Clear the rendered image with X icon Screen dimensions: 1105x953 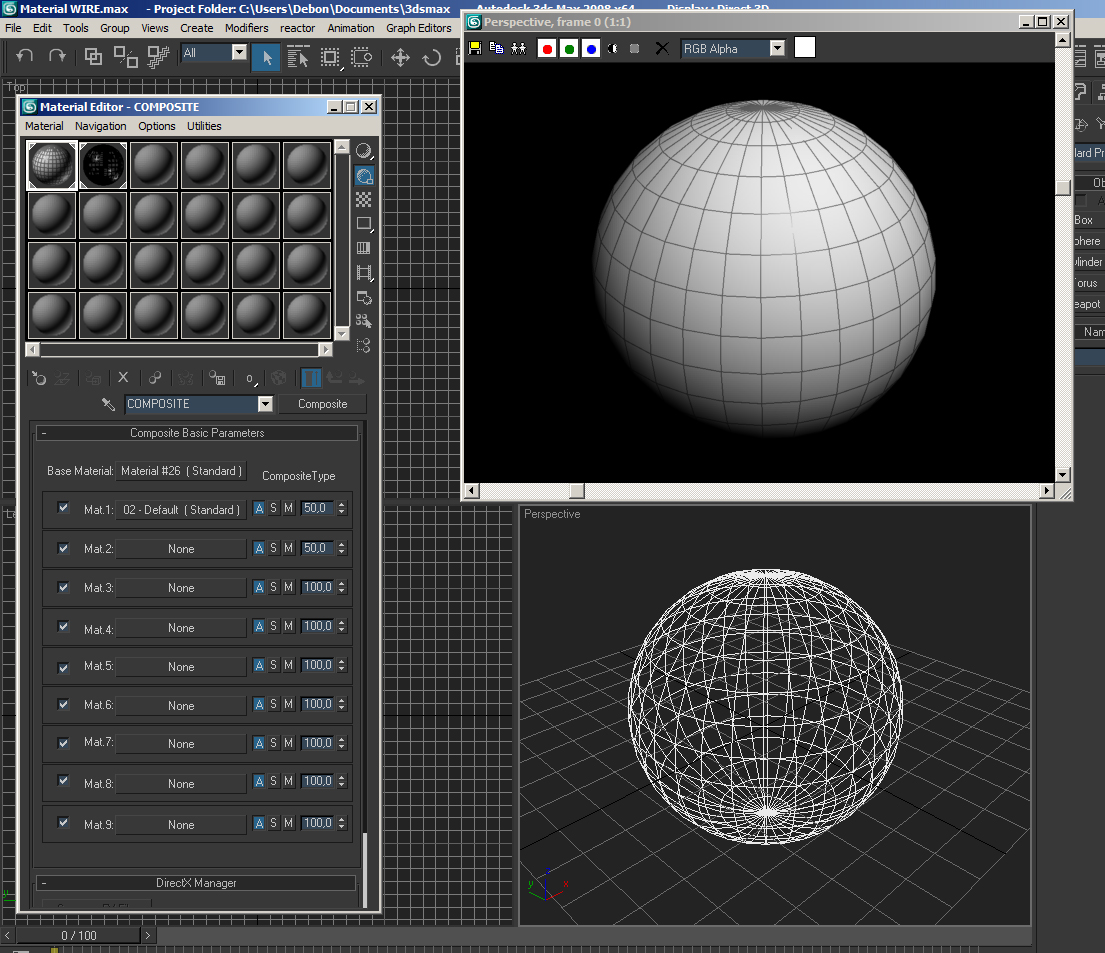661,48
